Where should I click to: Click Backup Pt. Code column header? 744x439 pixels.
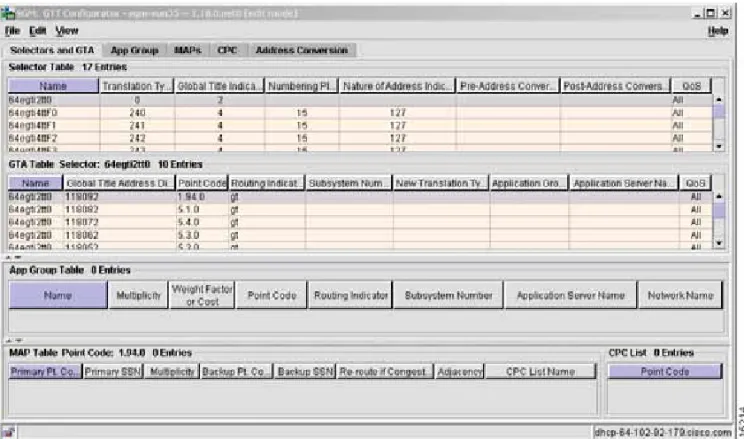tap(236, 372)
